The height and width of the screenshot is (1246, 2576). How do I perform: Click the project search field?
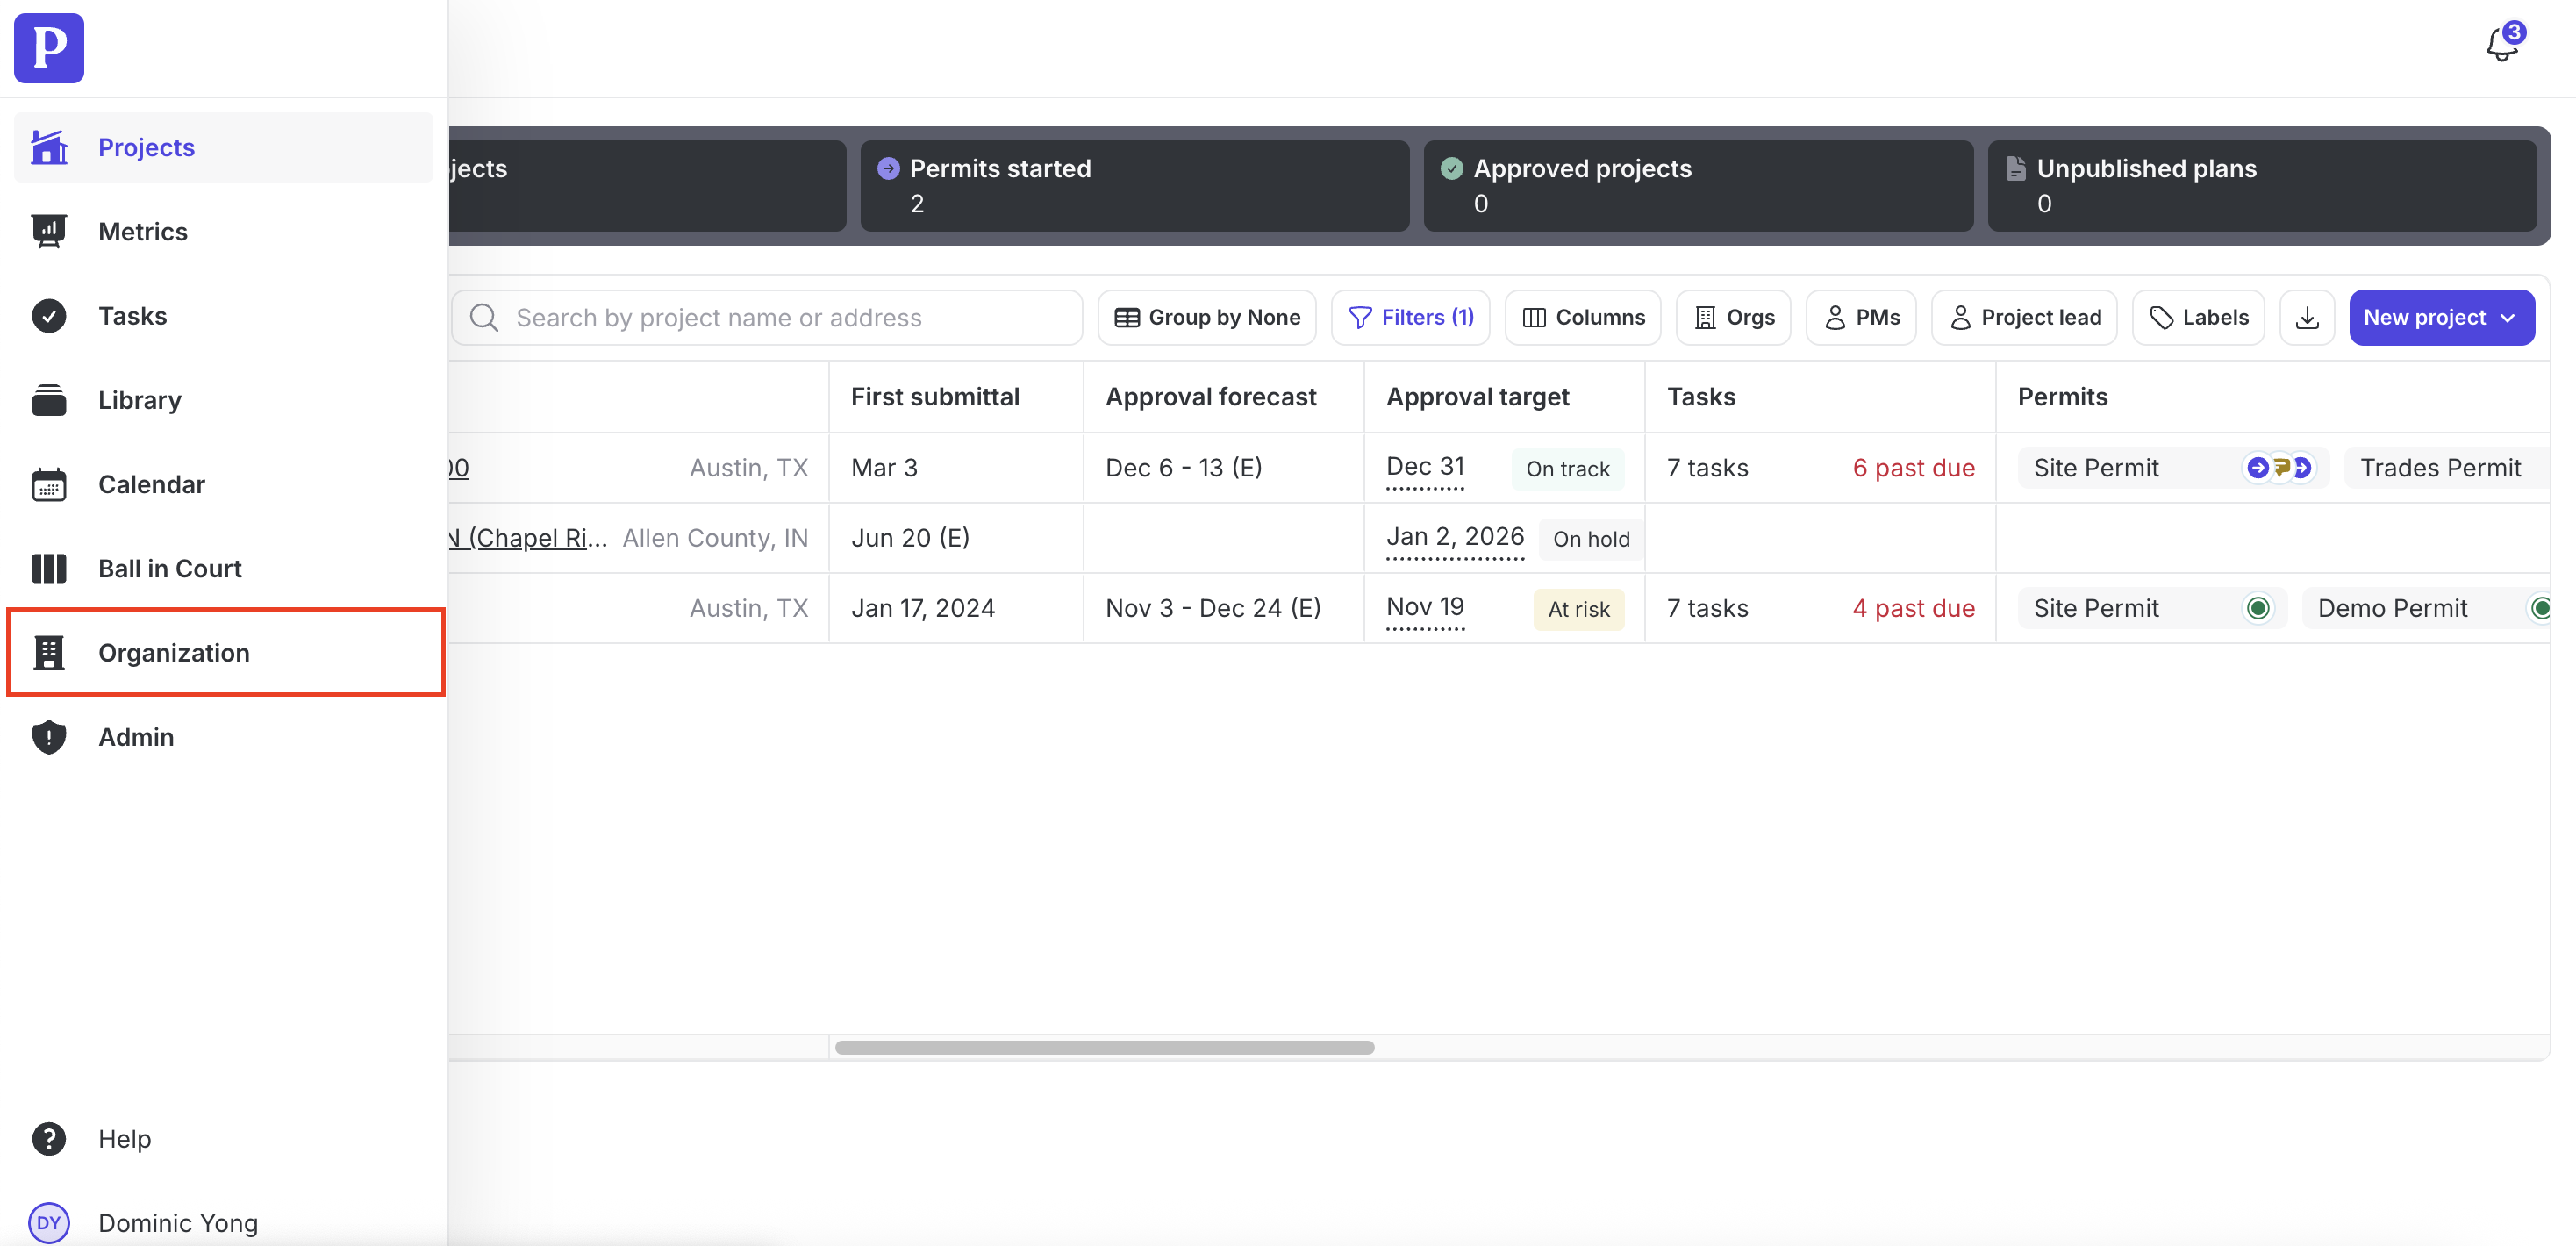click(768, 318)
